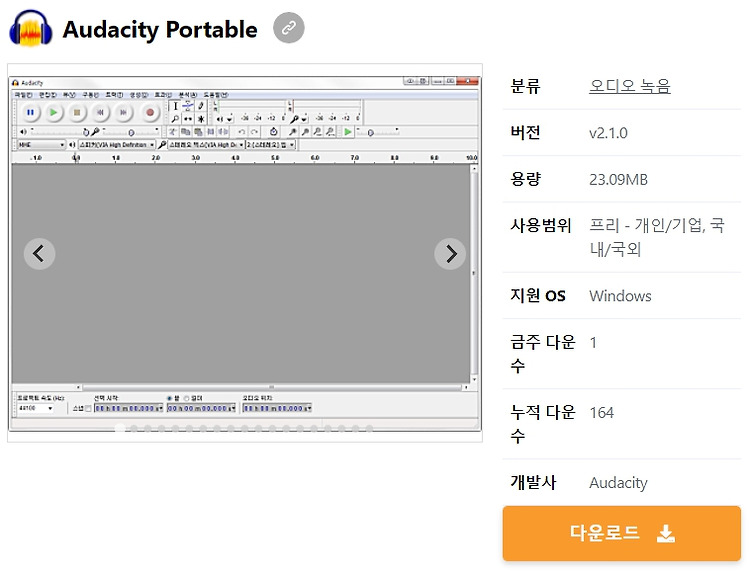Click the Fit Project zoom icon
The width and height of the screenshot is (750, 575).
331,132
